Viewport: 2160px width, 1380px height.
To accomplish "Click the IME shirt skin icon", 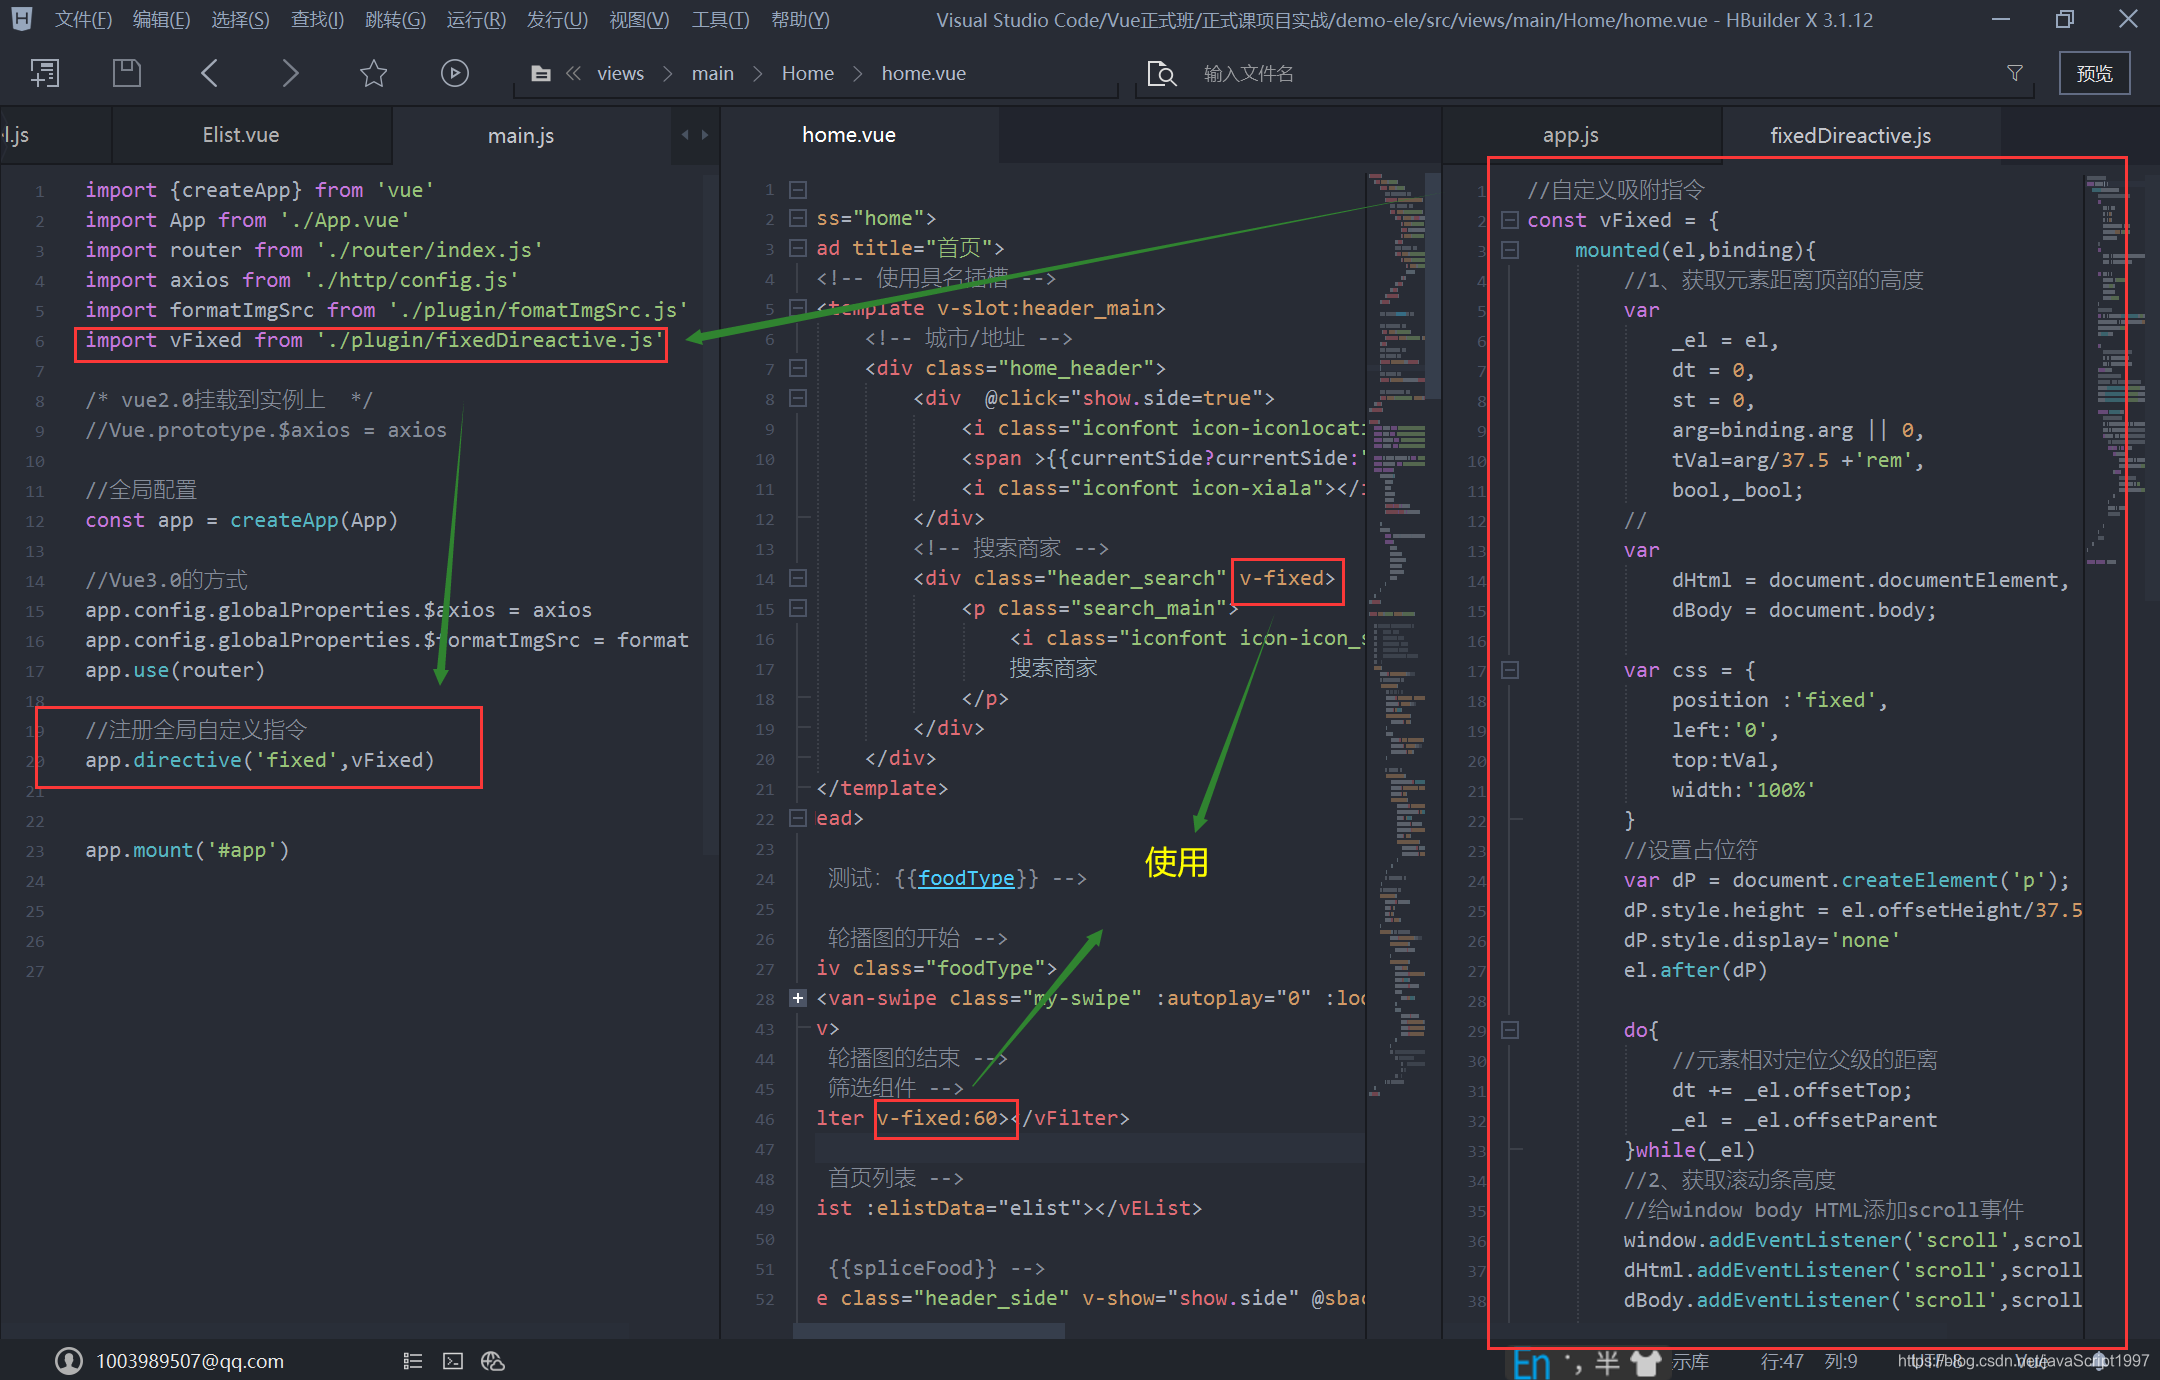I will pos(1645,1362).
